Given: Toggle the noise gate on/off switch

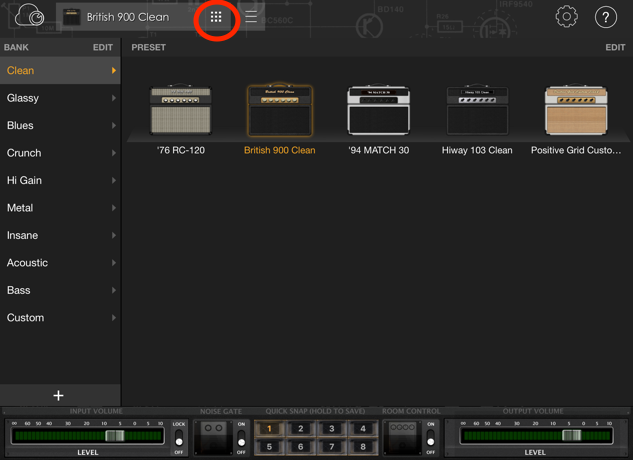Looking at the screenshot, I should point(241,438).
